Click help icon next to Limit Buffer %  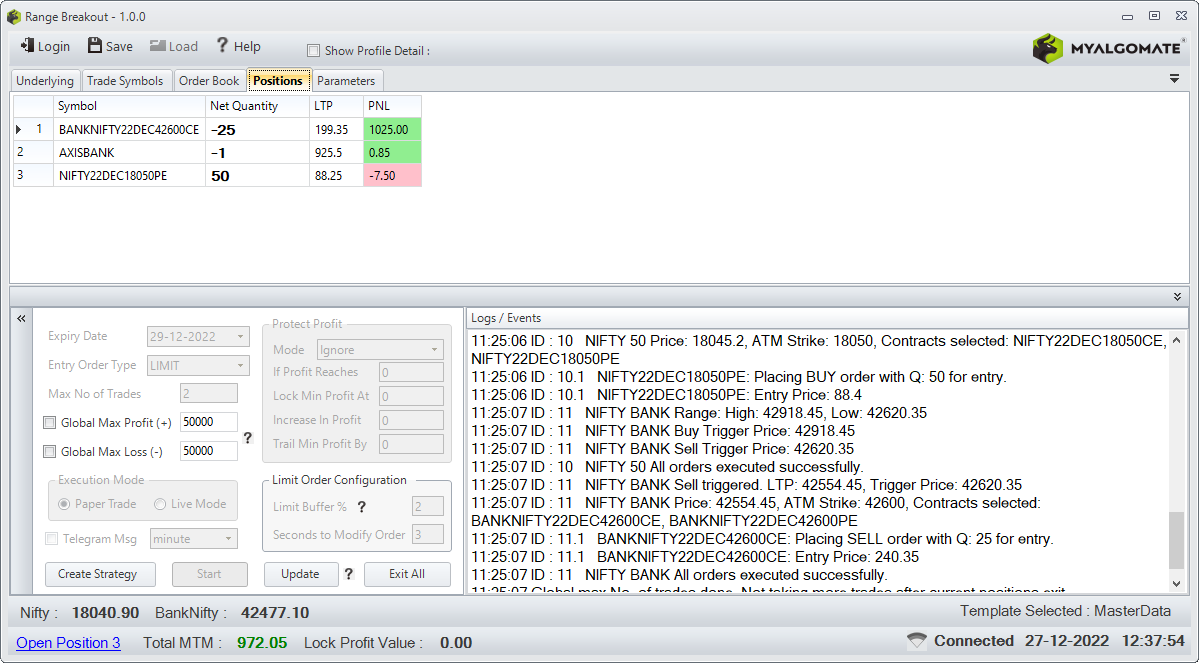click(362, 506)
